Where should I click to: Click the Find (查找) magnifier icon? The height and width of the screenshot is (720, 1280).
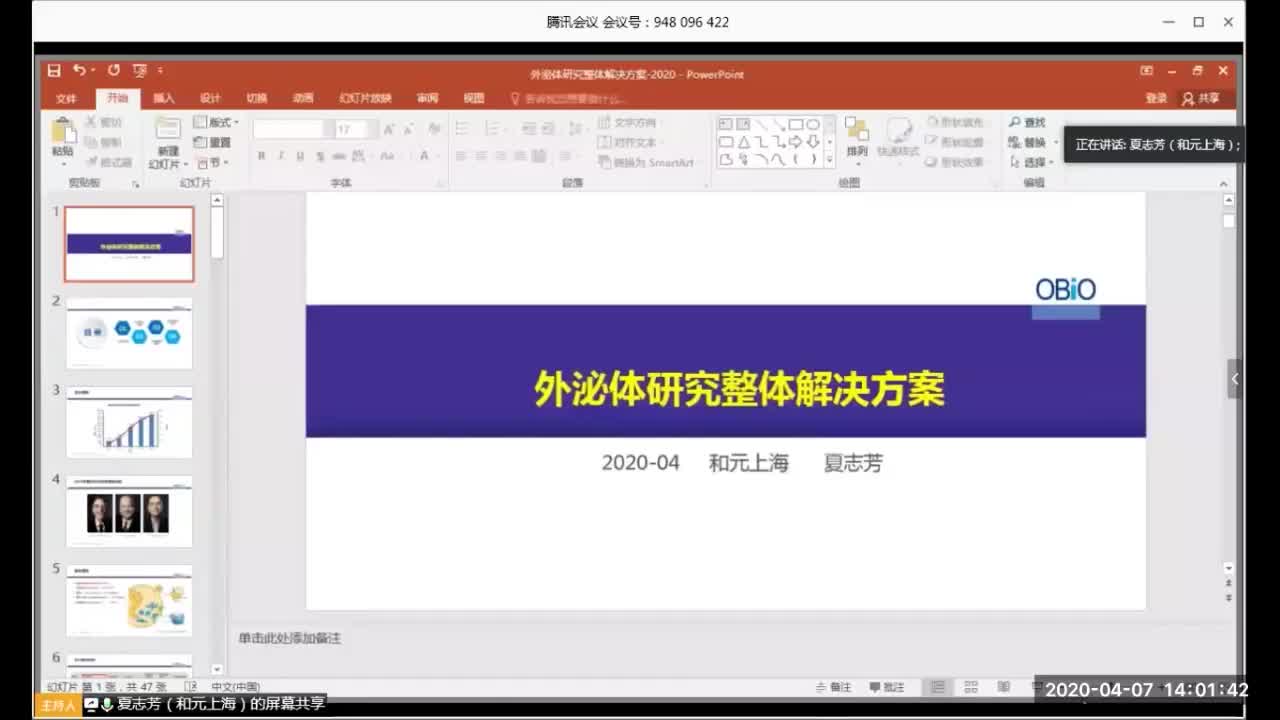pos(1027,122)
